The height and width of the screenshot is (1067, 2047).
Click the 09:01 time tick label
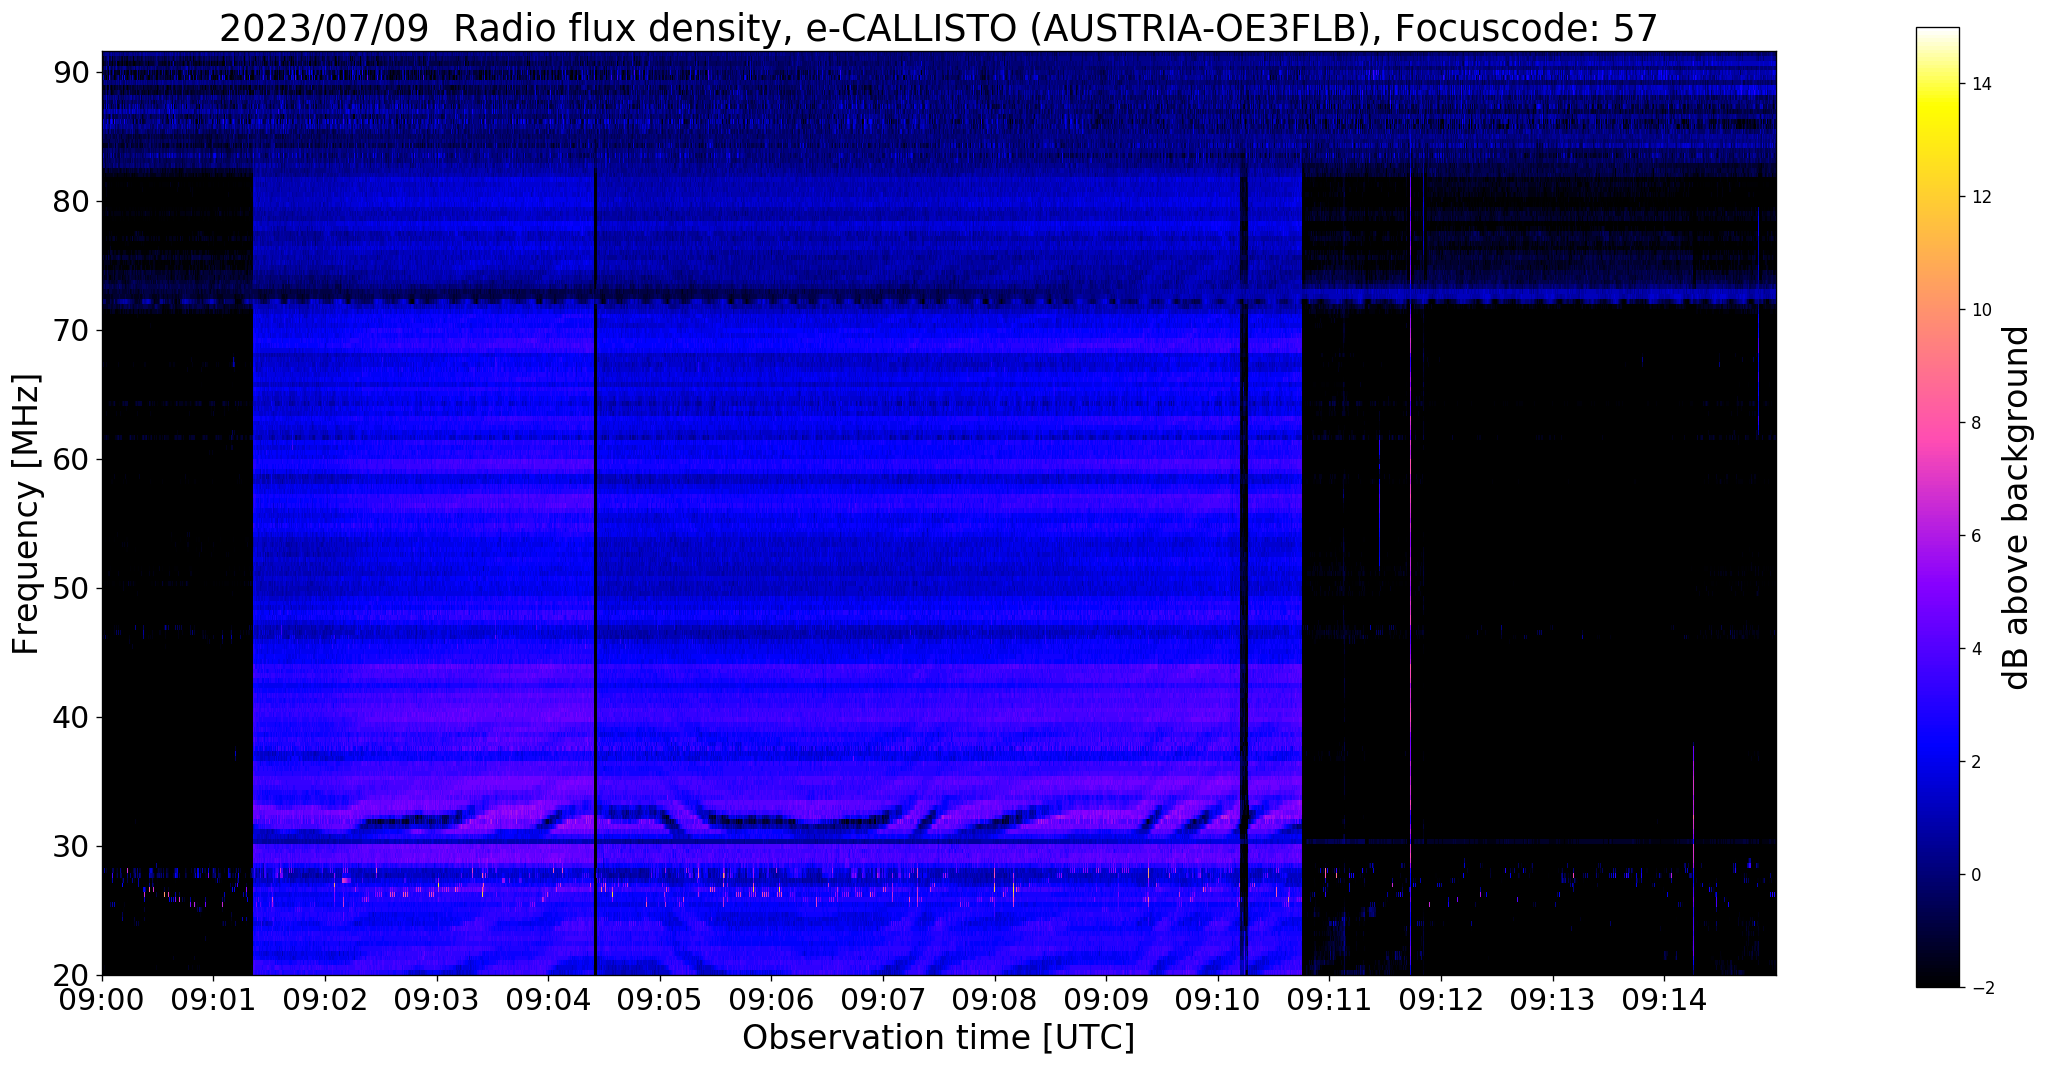point(213,1000)
